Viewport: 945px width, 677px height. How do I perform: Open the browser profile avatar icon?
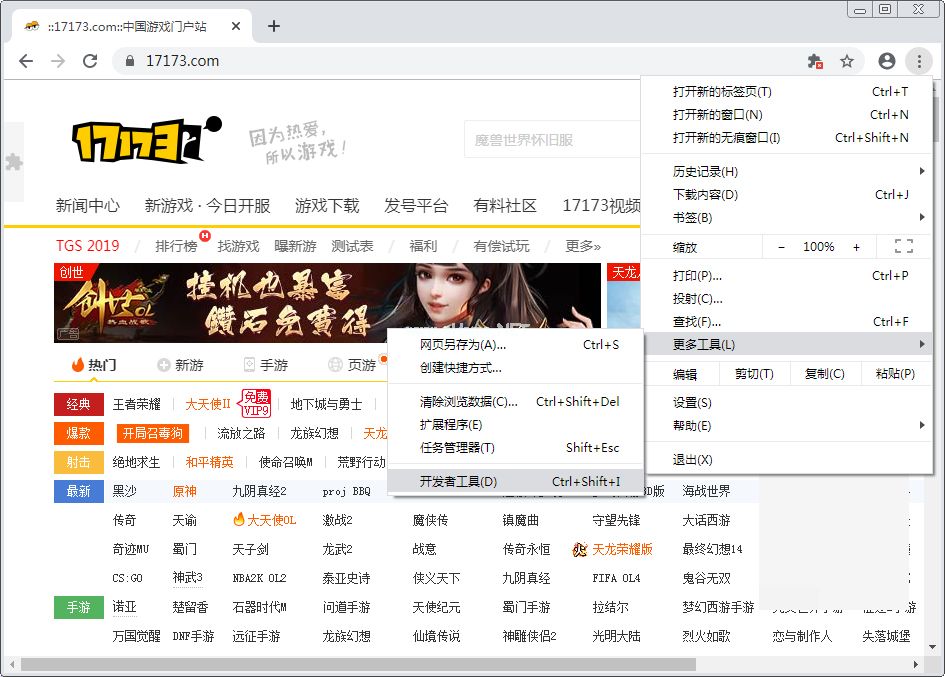coord(886,61)
